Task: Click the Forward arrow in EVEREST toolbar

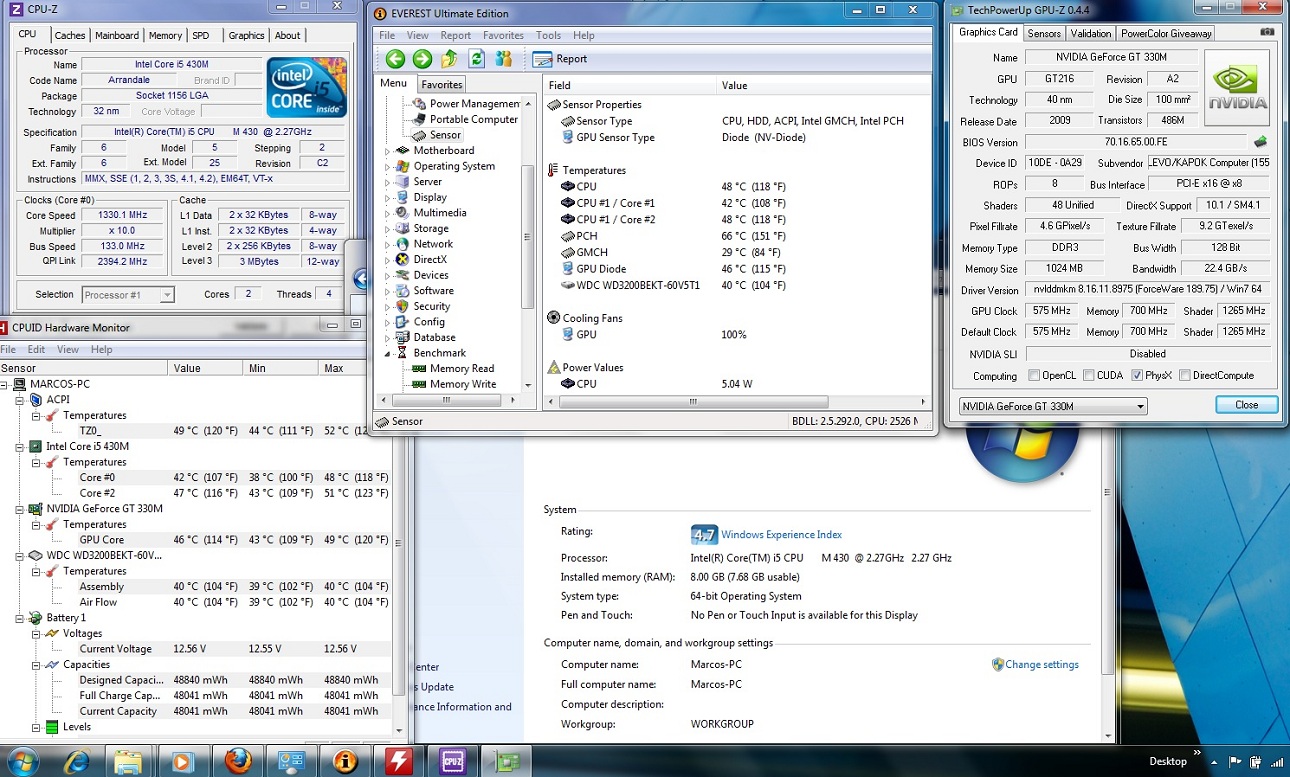Action: point(422,59)
